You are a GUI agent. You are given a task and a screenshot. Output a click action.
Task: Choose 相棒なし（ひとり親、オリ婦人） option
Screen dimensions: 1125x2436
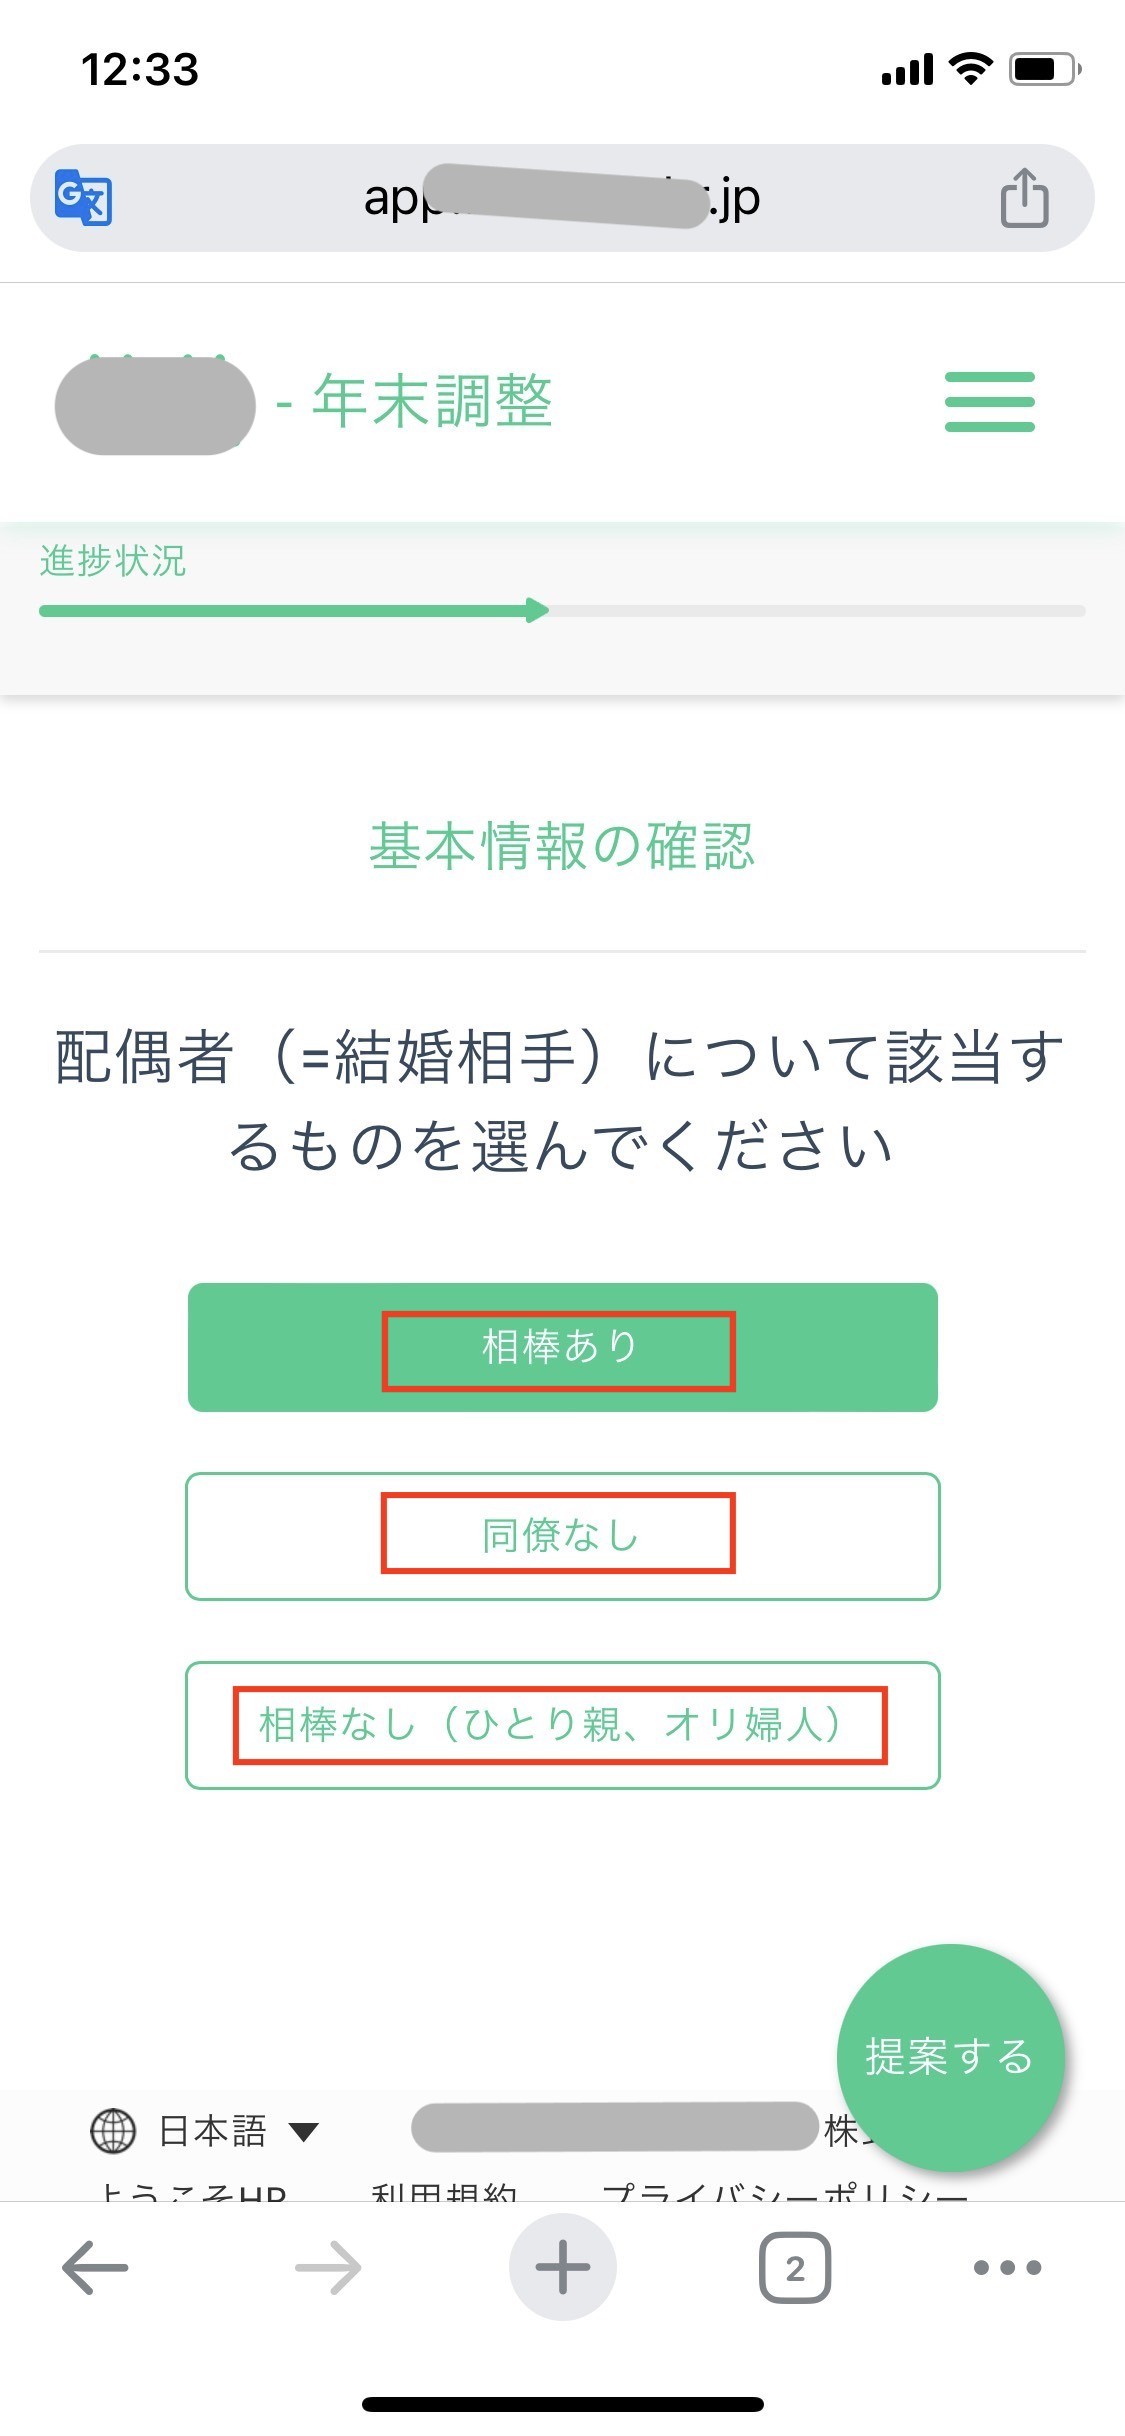[562, 1725]
